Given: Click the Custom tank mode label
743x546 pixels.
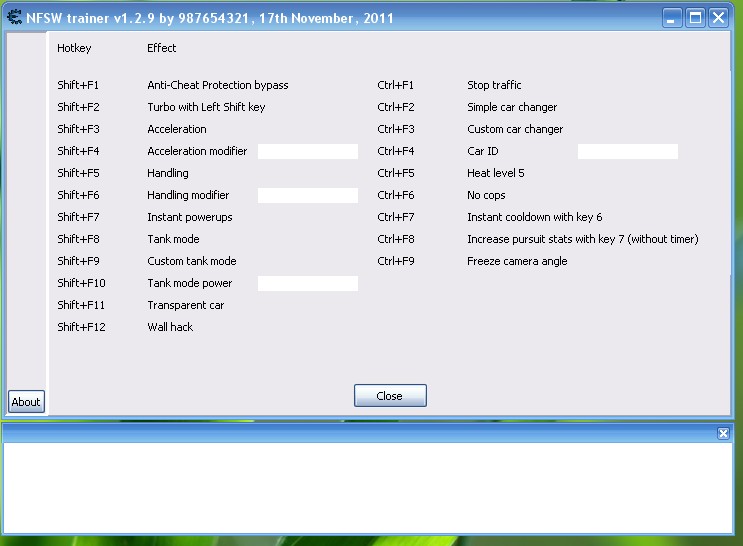Looking at the screenshot, I should click(x=191, y=261).
